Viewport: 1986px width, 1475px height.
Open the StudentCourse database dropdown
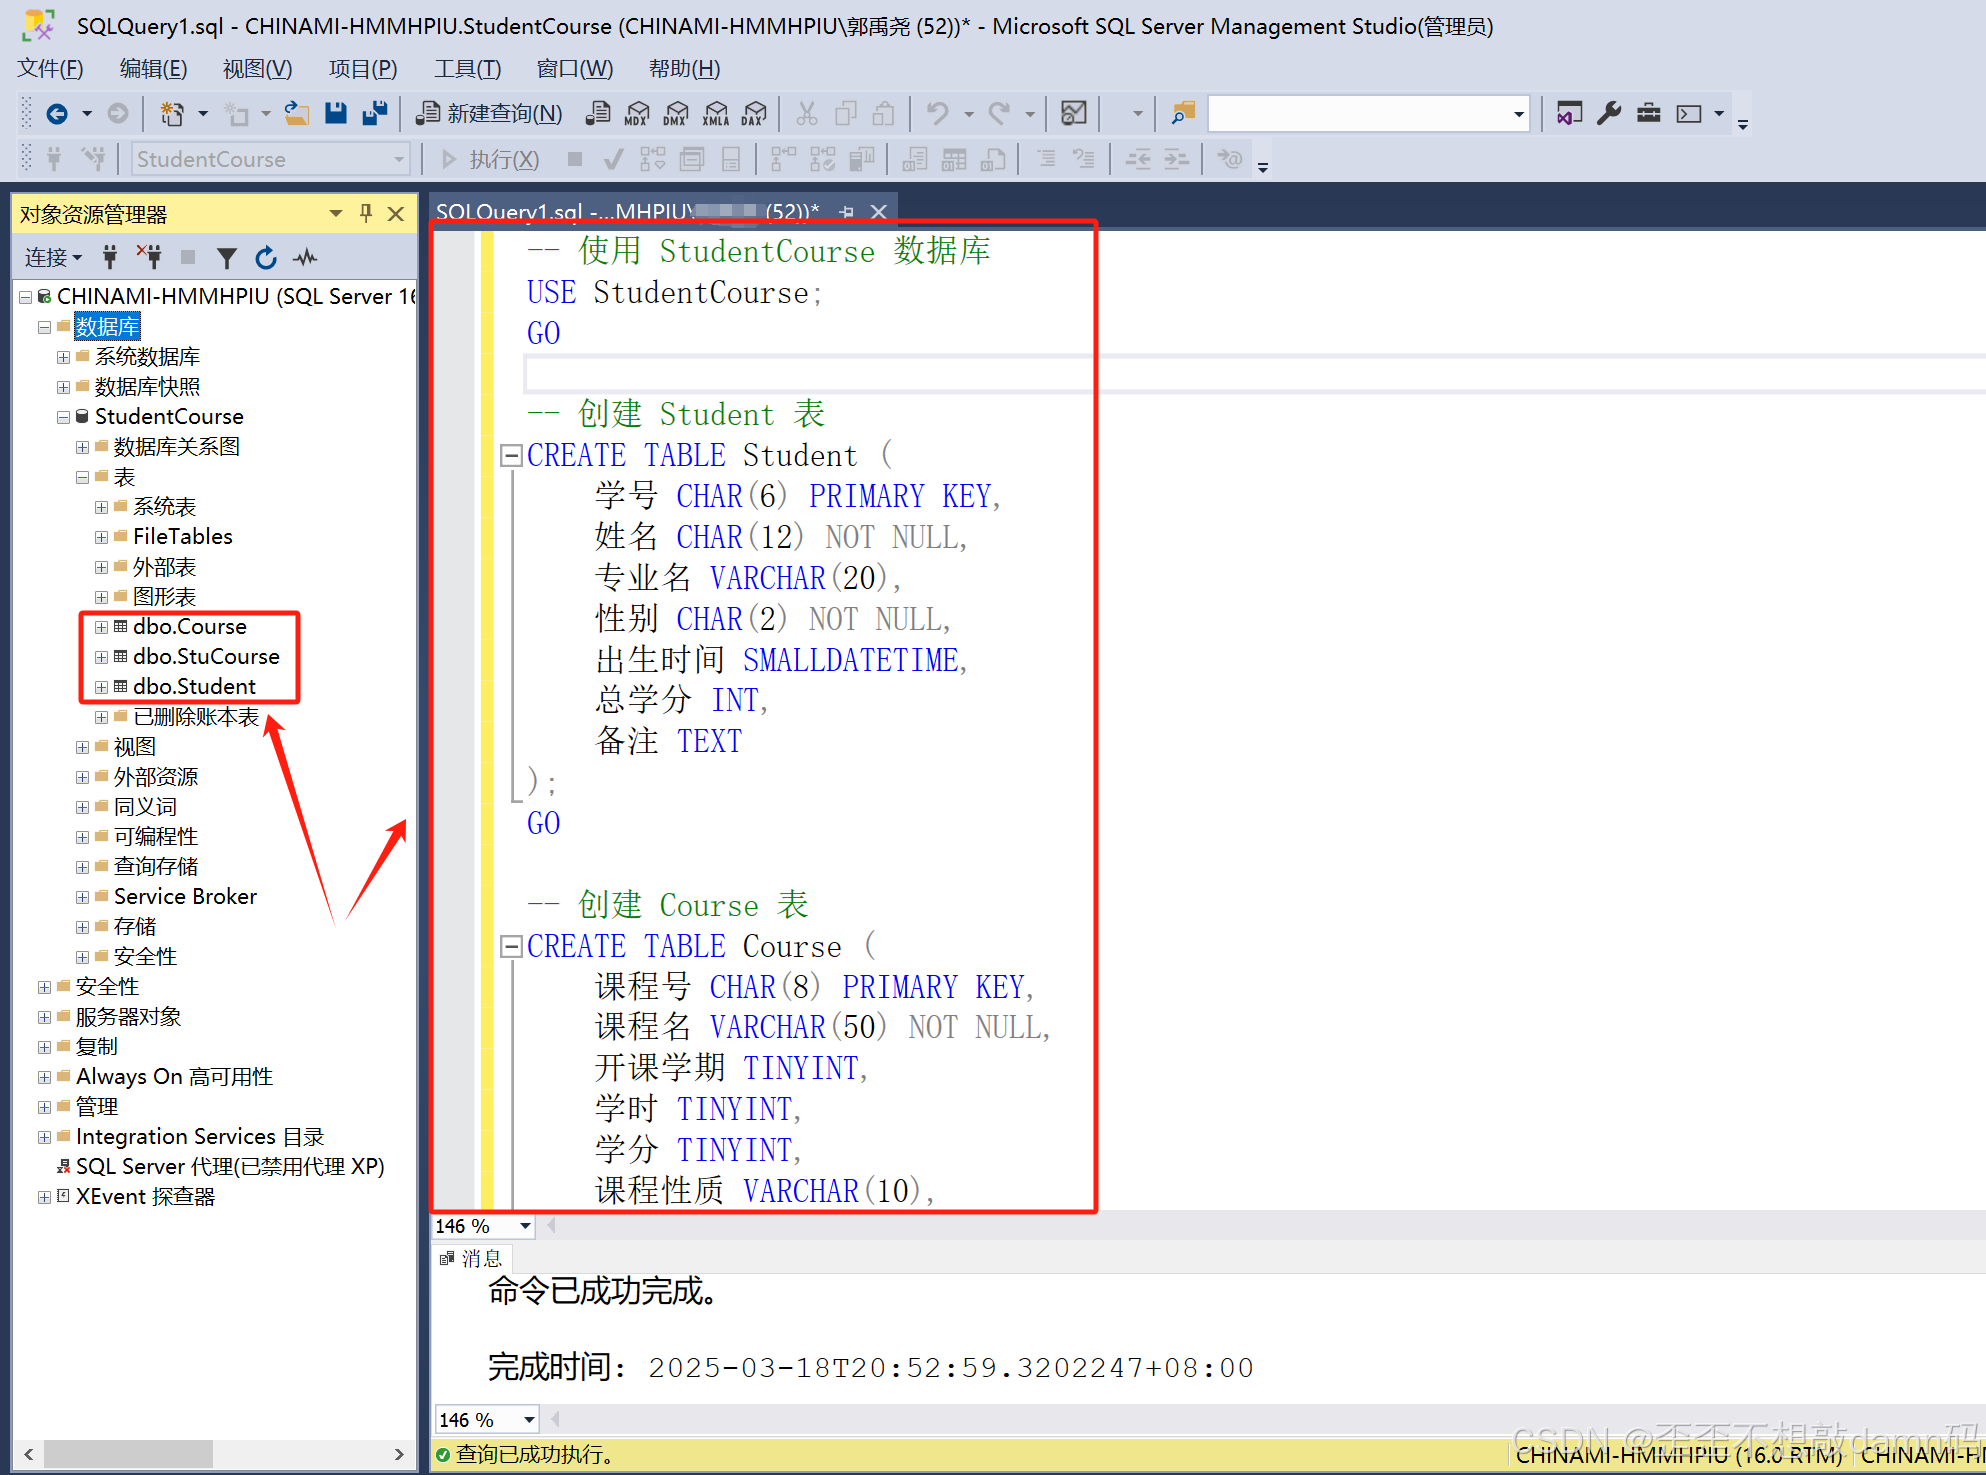[398, 159]
